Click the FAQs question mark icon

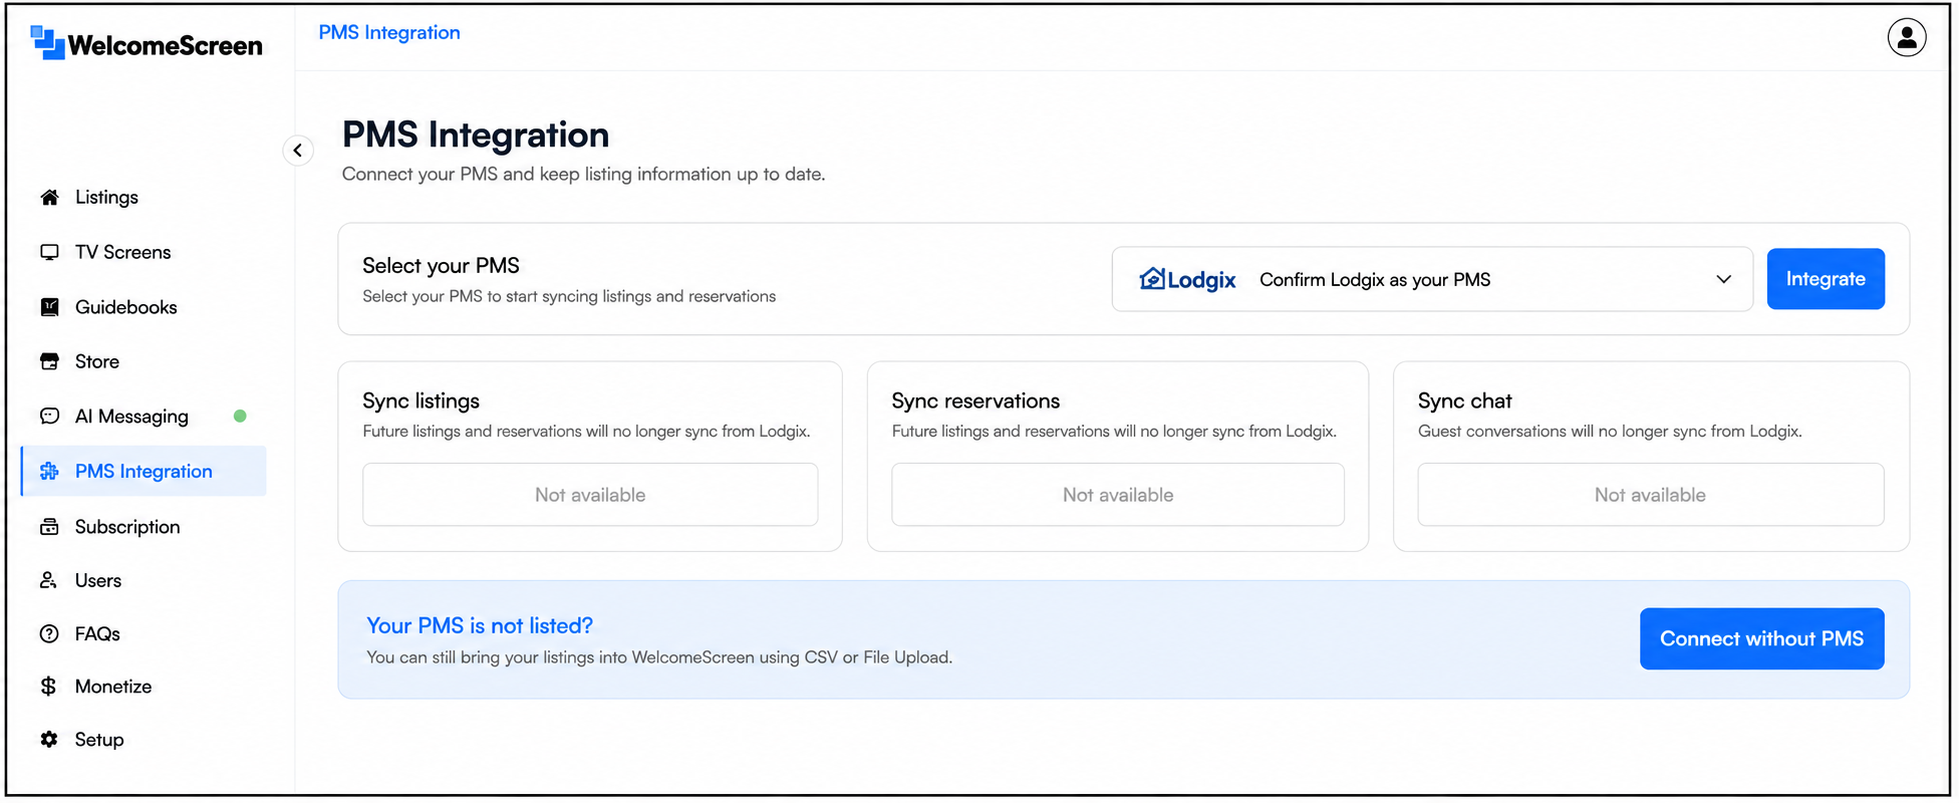(x=49, y=633)
